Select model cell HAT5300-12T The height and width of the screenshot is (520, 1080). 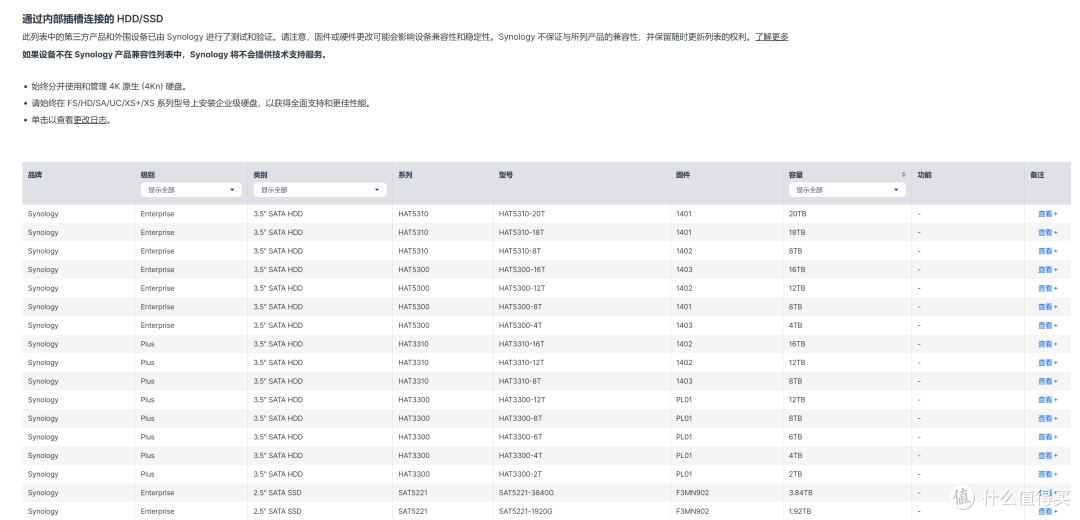tap(521, 289)
